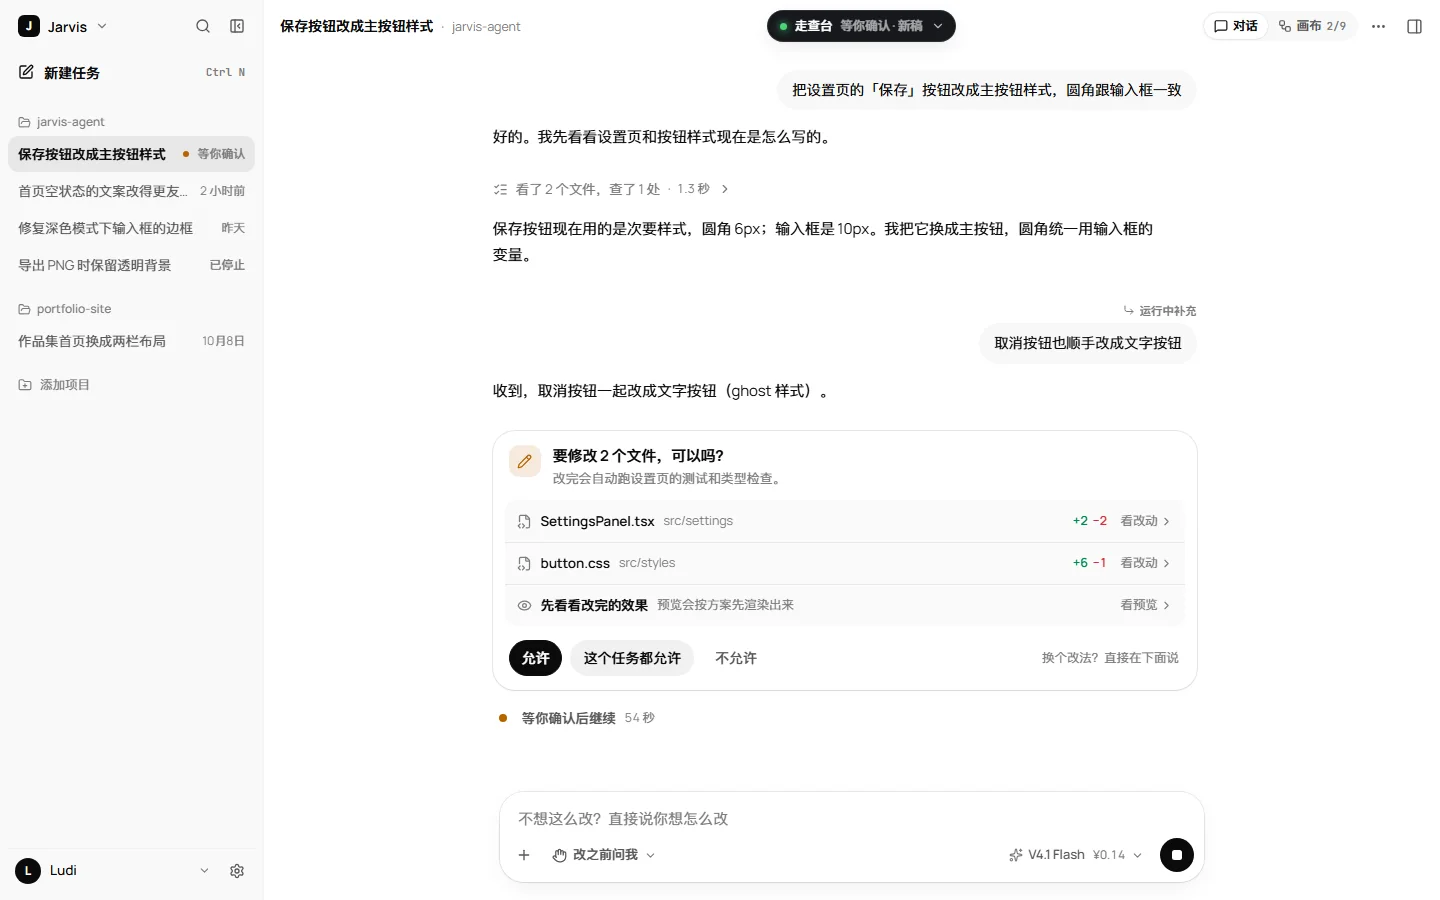1440x900 pixels.
Task: Switch to the 对话 view
Action: click(x=1236, y=26)
